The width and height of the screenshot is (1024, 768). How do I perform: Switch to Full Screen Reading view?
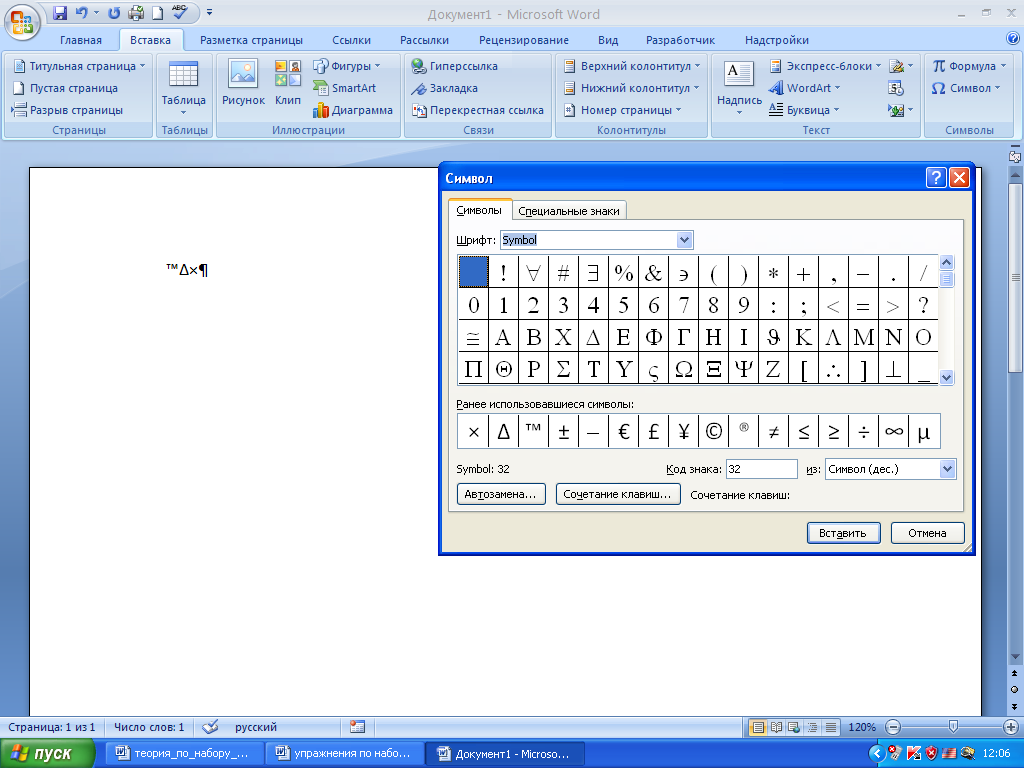pyautogui.click(x=776, y=727)
